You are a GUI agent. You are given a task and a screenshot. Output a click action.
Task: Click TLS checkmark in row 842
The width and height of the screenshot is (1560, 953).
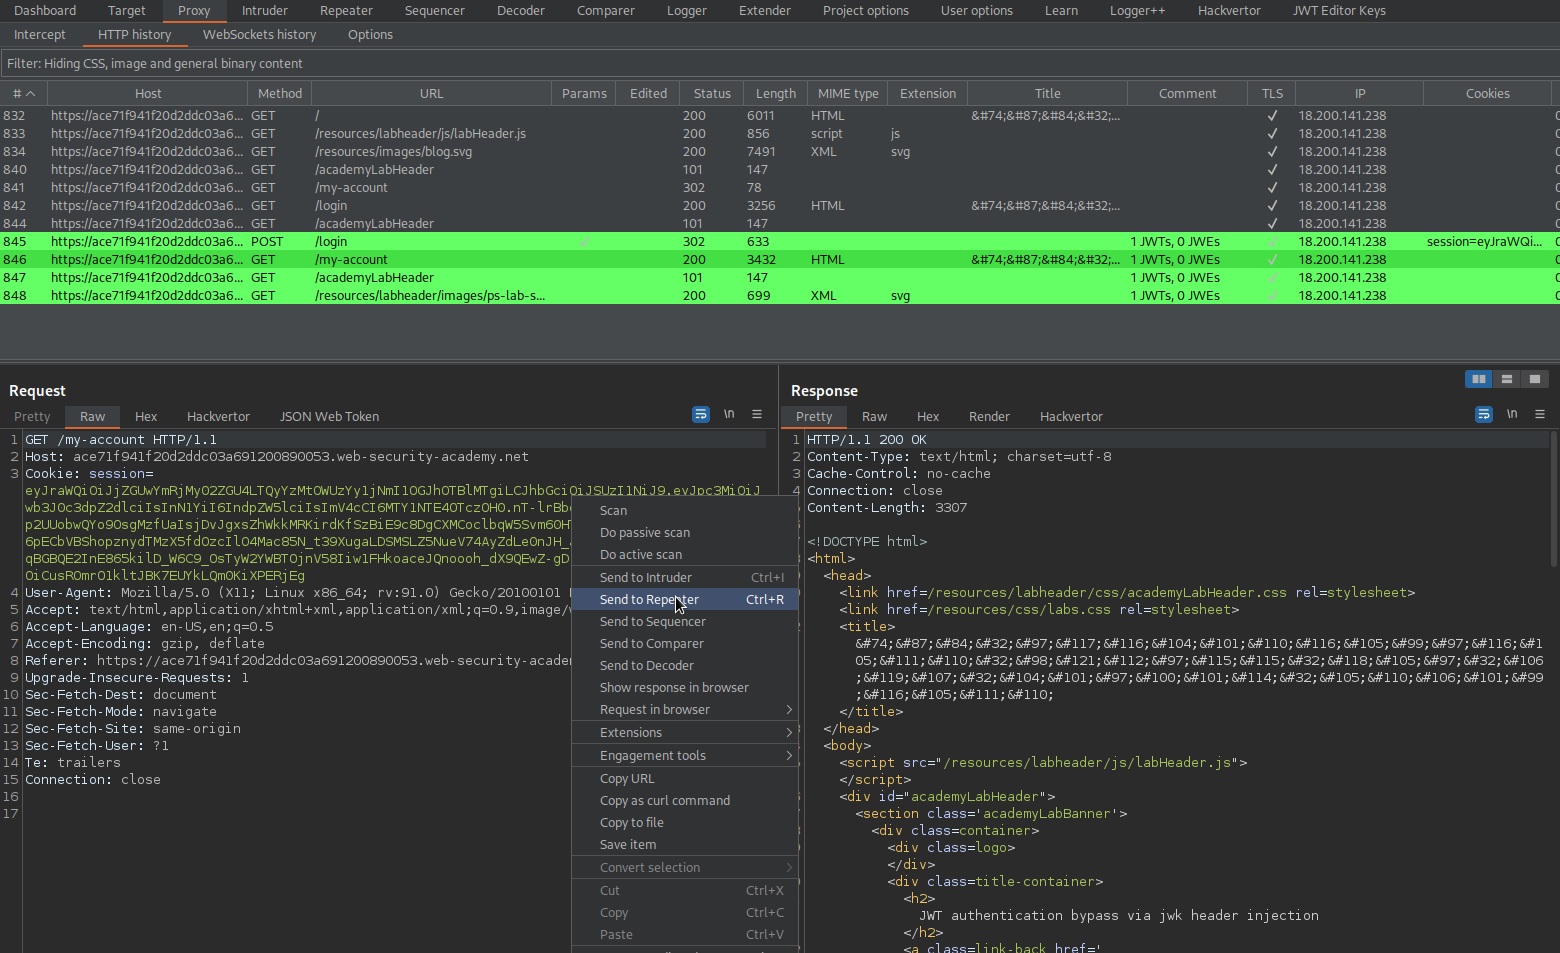1272,206
